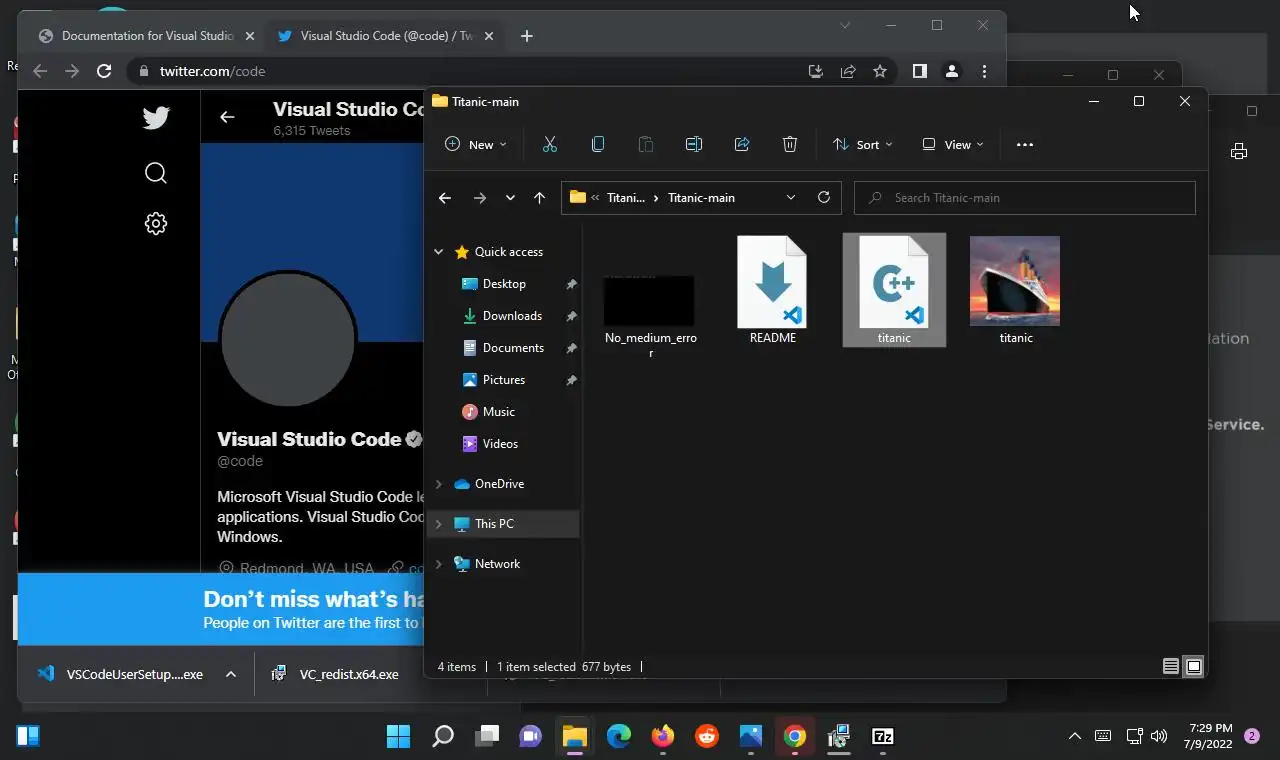1280x760 pixels.
Task: Click the Copy icon in Explorer toolbar
Action: point(597,144)
